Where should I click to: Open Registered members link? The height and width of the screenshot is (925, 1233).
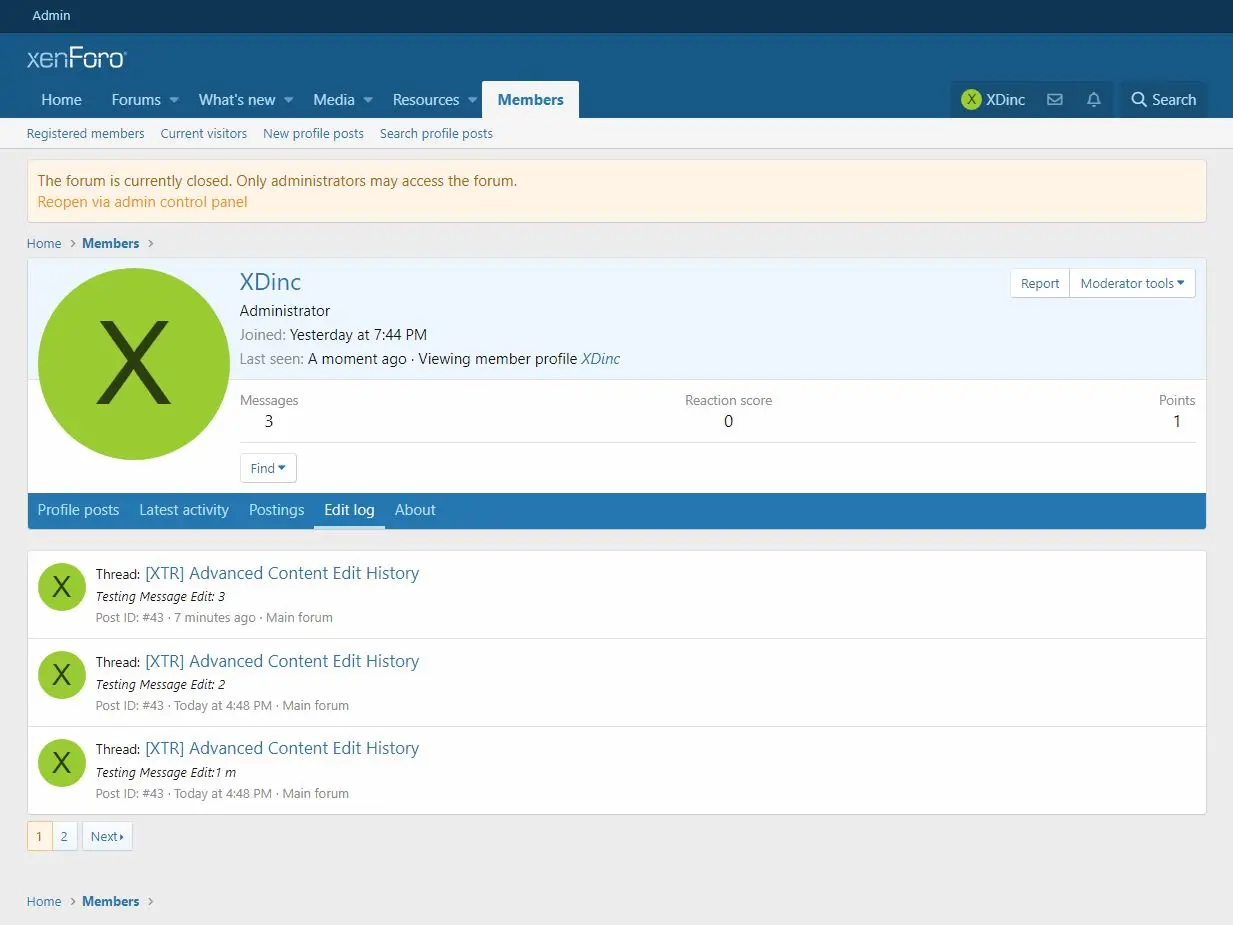[x=85, y=133]
